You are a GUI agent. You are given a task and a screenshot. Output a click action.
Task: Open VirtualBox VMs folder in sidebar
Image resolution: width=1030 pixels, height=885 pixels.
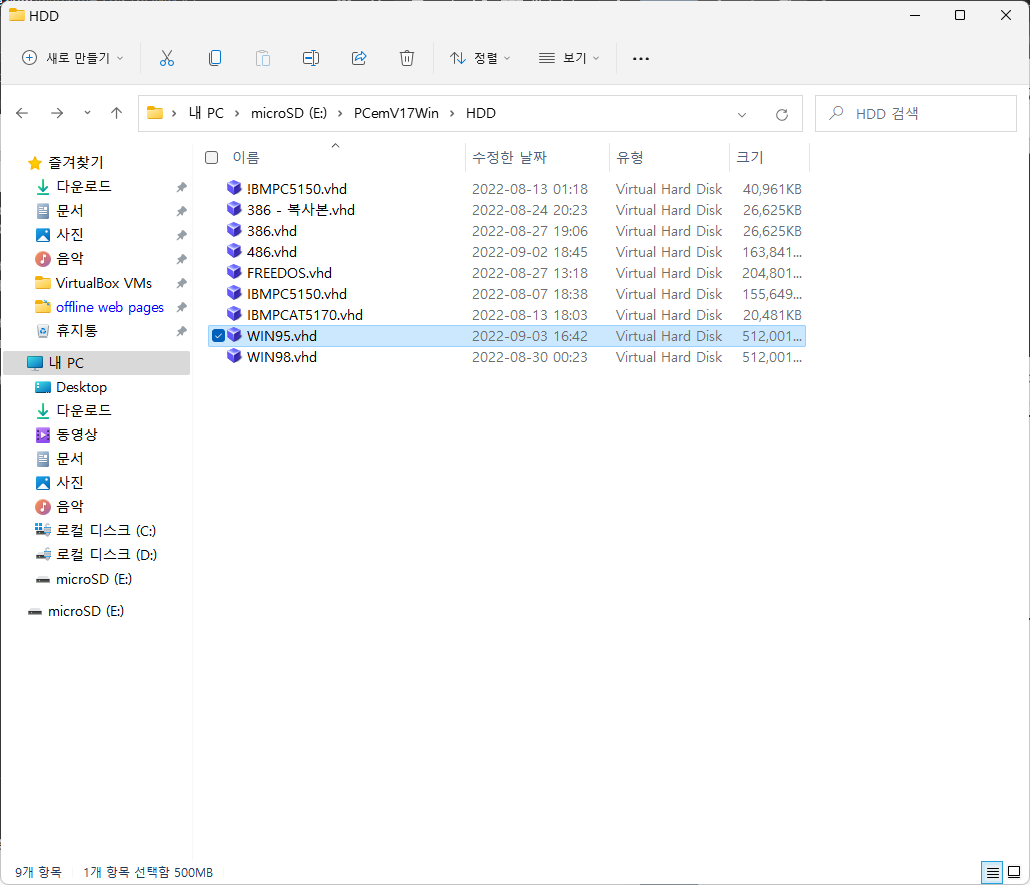click(103, 283)
